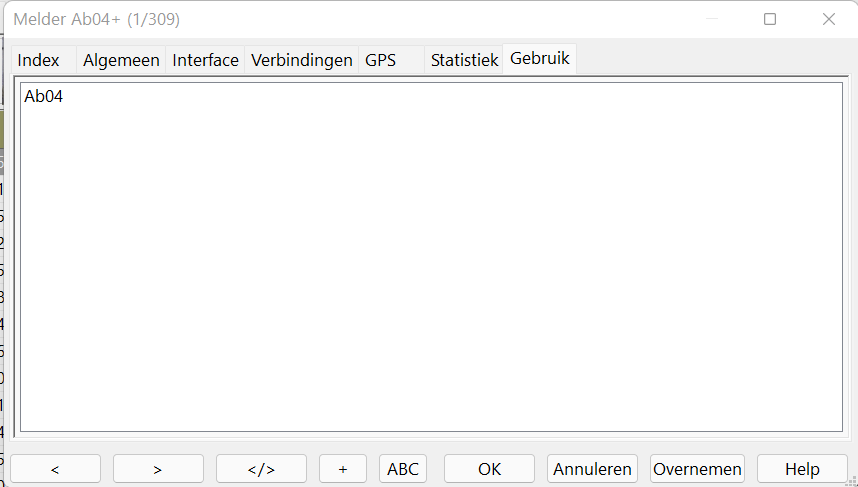Open Help for this dialog

click(x=801, y=469)
